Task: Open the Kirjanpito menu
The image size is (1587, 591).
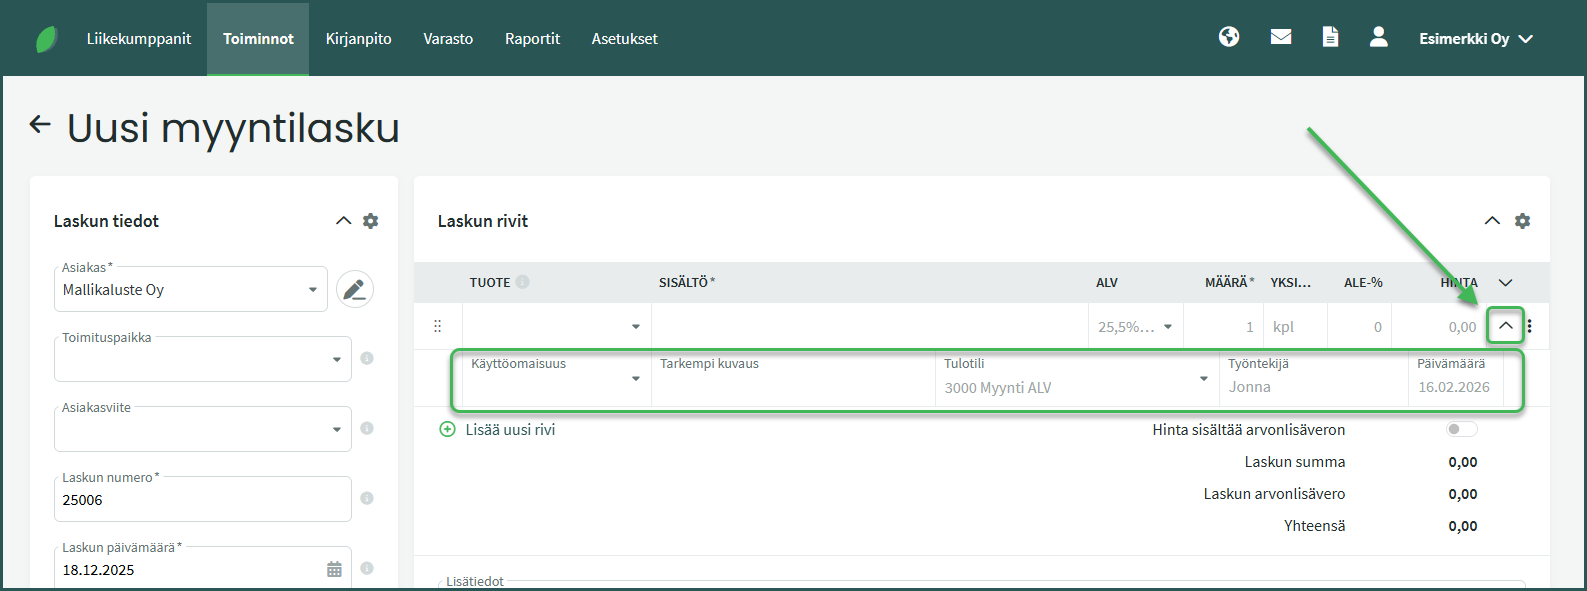Action: [358, 39]
